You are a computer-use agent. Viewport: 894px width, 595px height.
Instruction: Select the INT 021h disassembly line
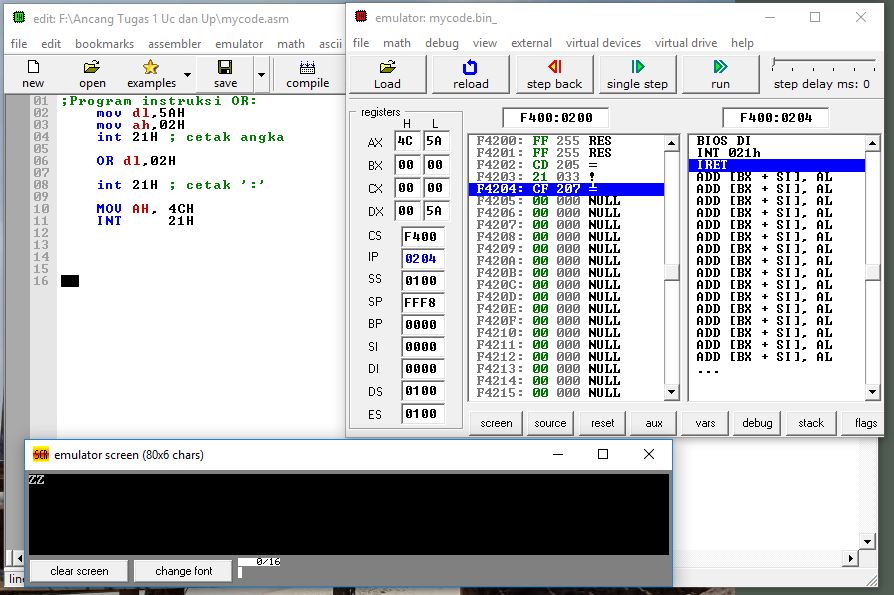pyautogui.click(x=728, y=153)
